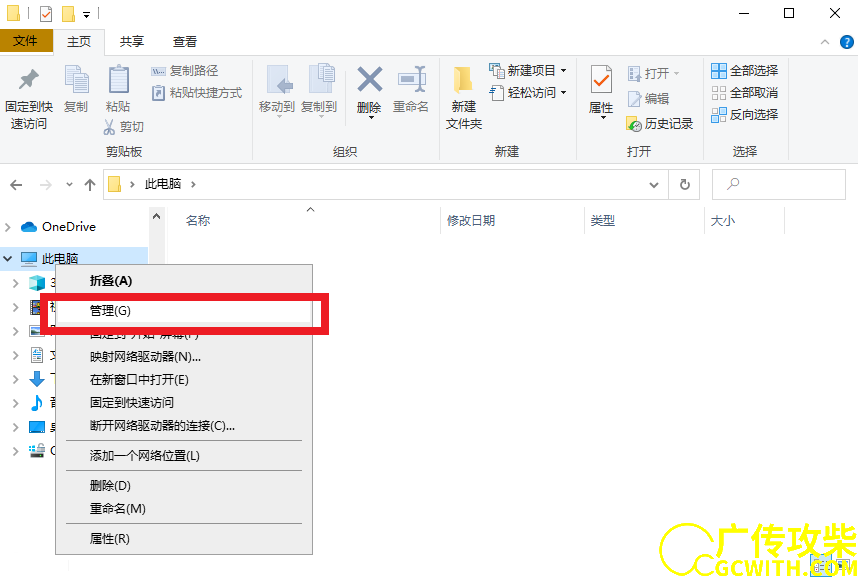Click the Back navigation arrow

tap(16, 185)
